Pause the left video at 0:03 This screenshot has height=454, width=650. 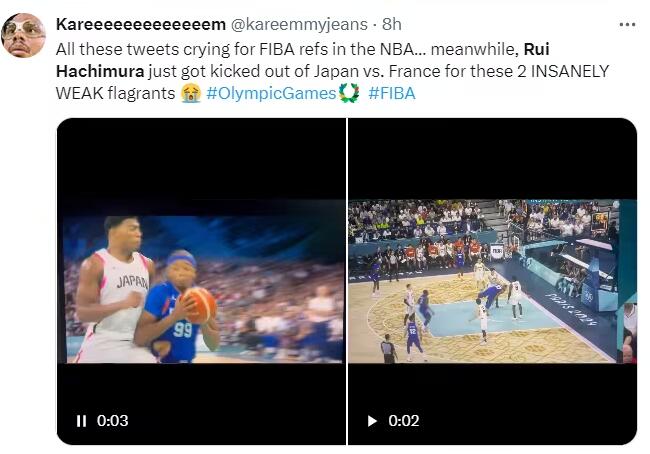click(82, 421)
